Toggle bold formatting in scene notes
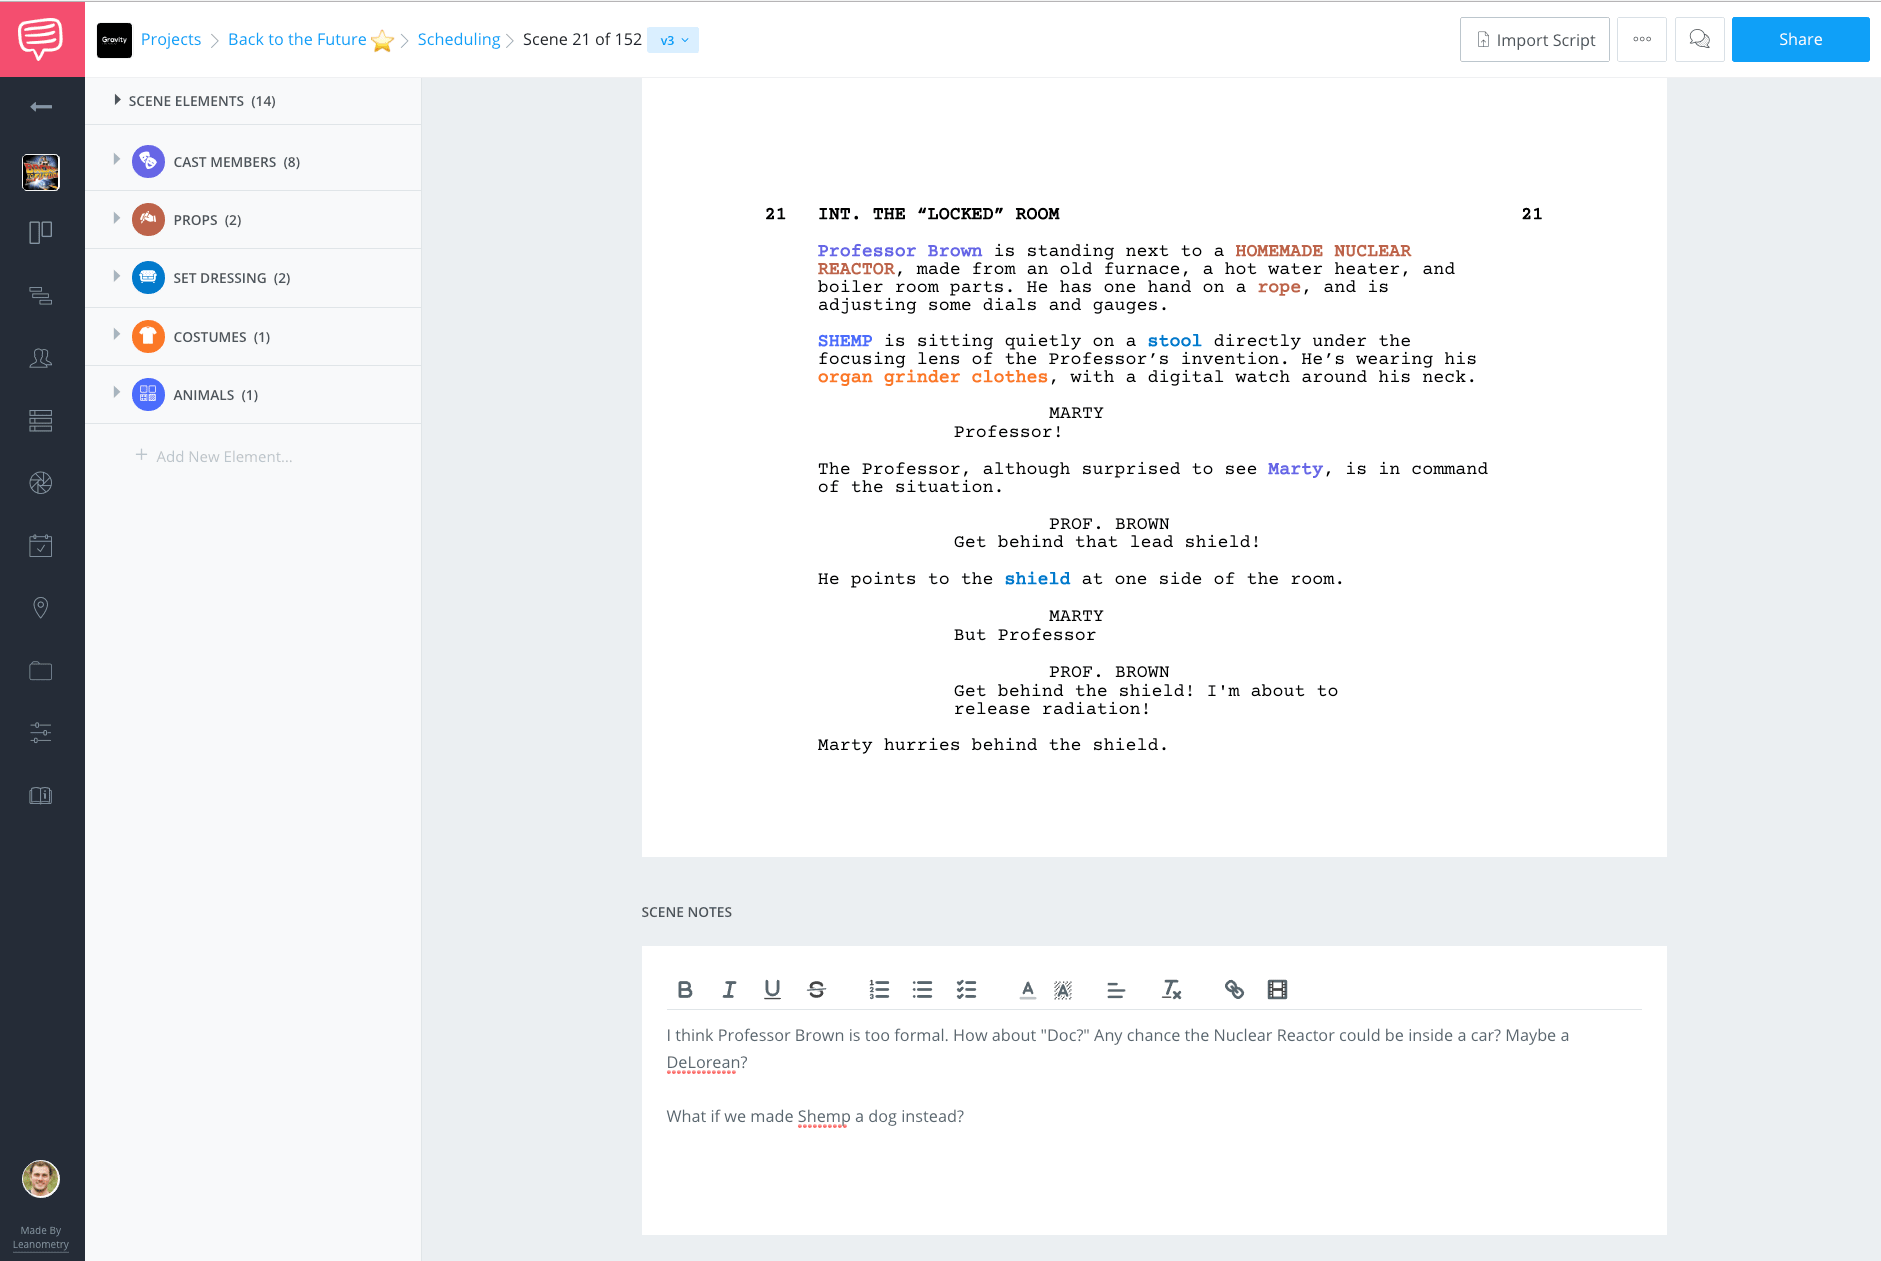 pyautogui.click(x=685, y=990)
